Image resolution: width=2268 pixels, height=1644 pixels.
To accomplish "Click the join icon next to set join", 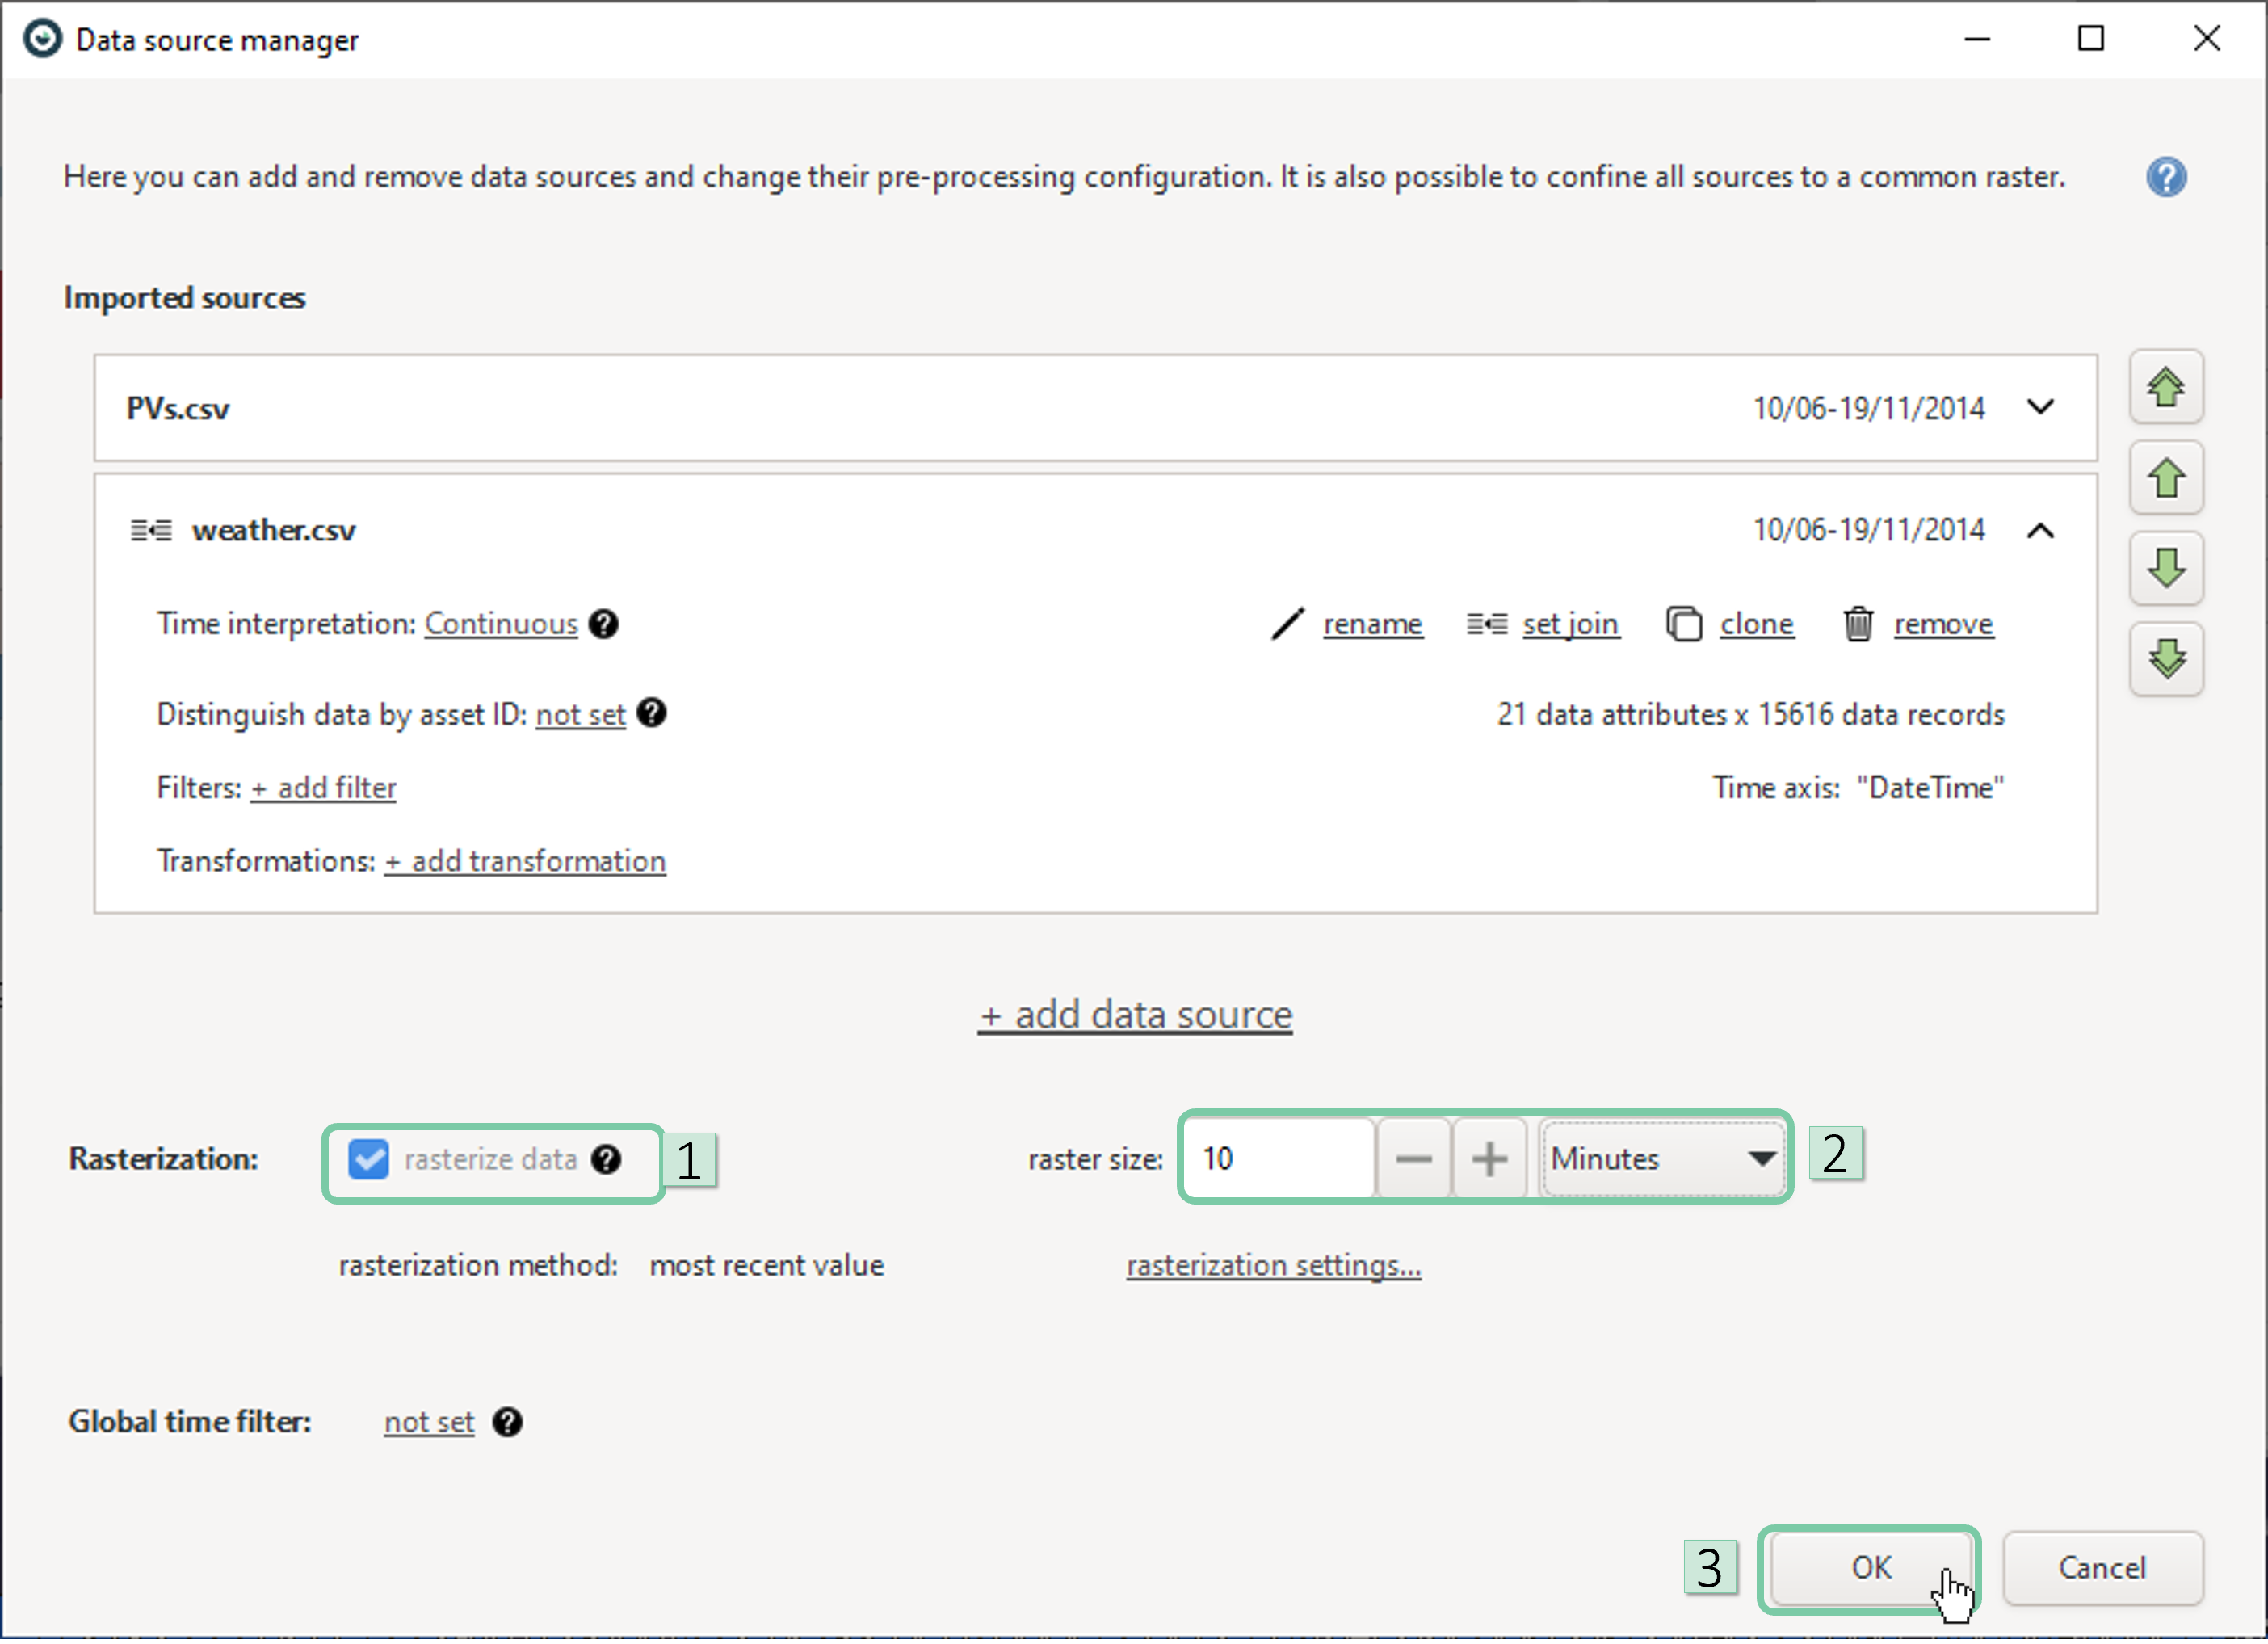I will pos(1487,624).
